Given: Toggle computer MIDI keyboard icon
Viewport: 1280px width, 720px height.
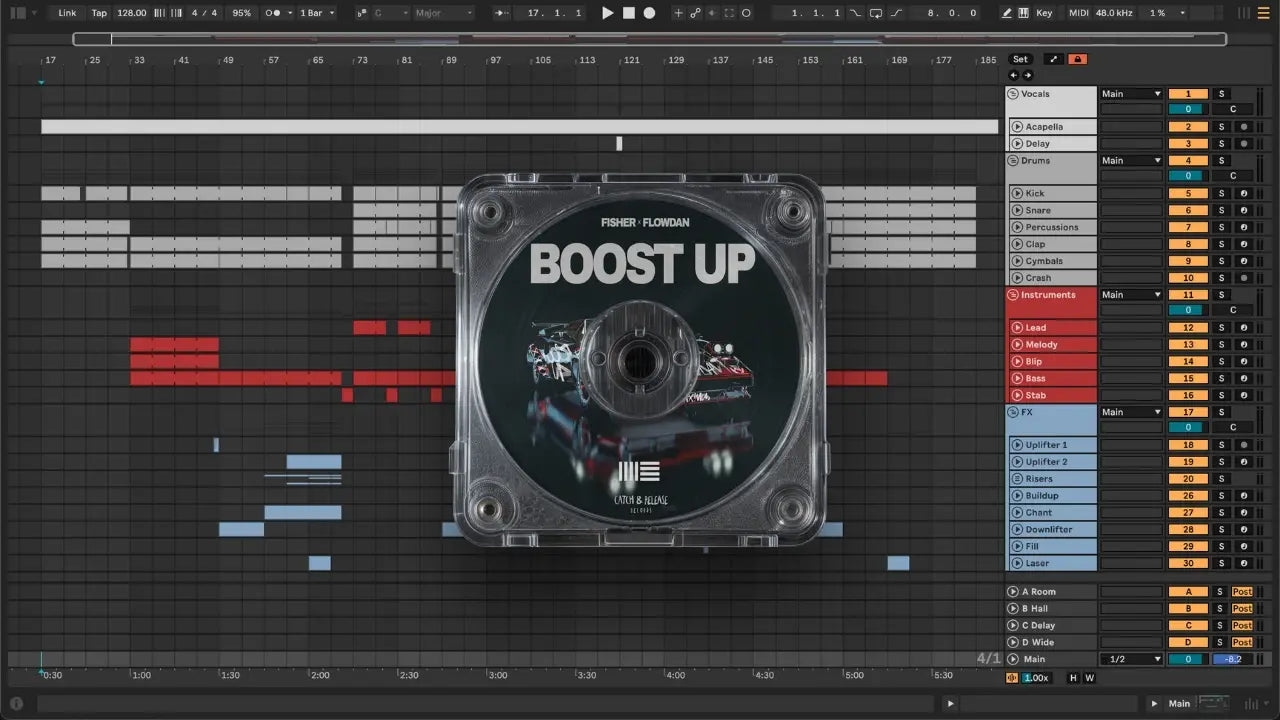Looking at the screenshot, I should pyautogui.click(x=1023, y=13).
